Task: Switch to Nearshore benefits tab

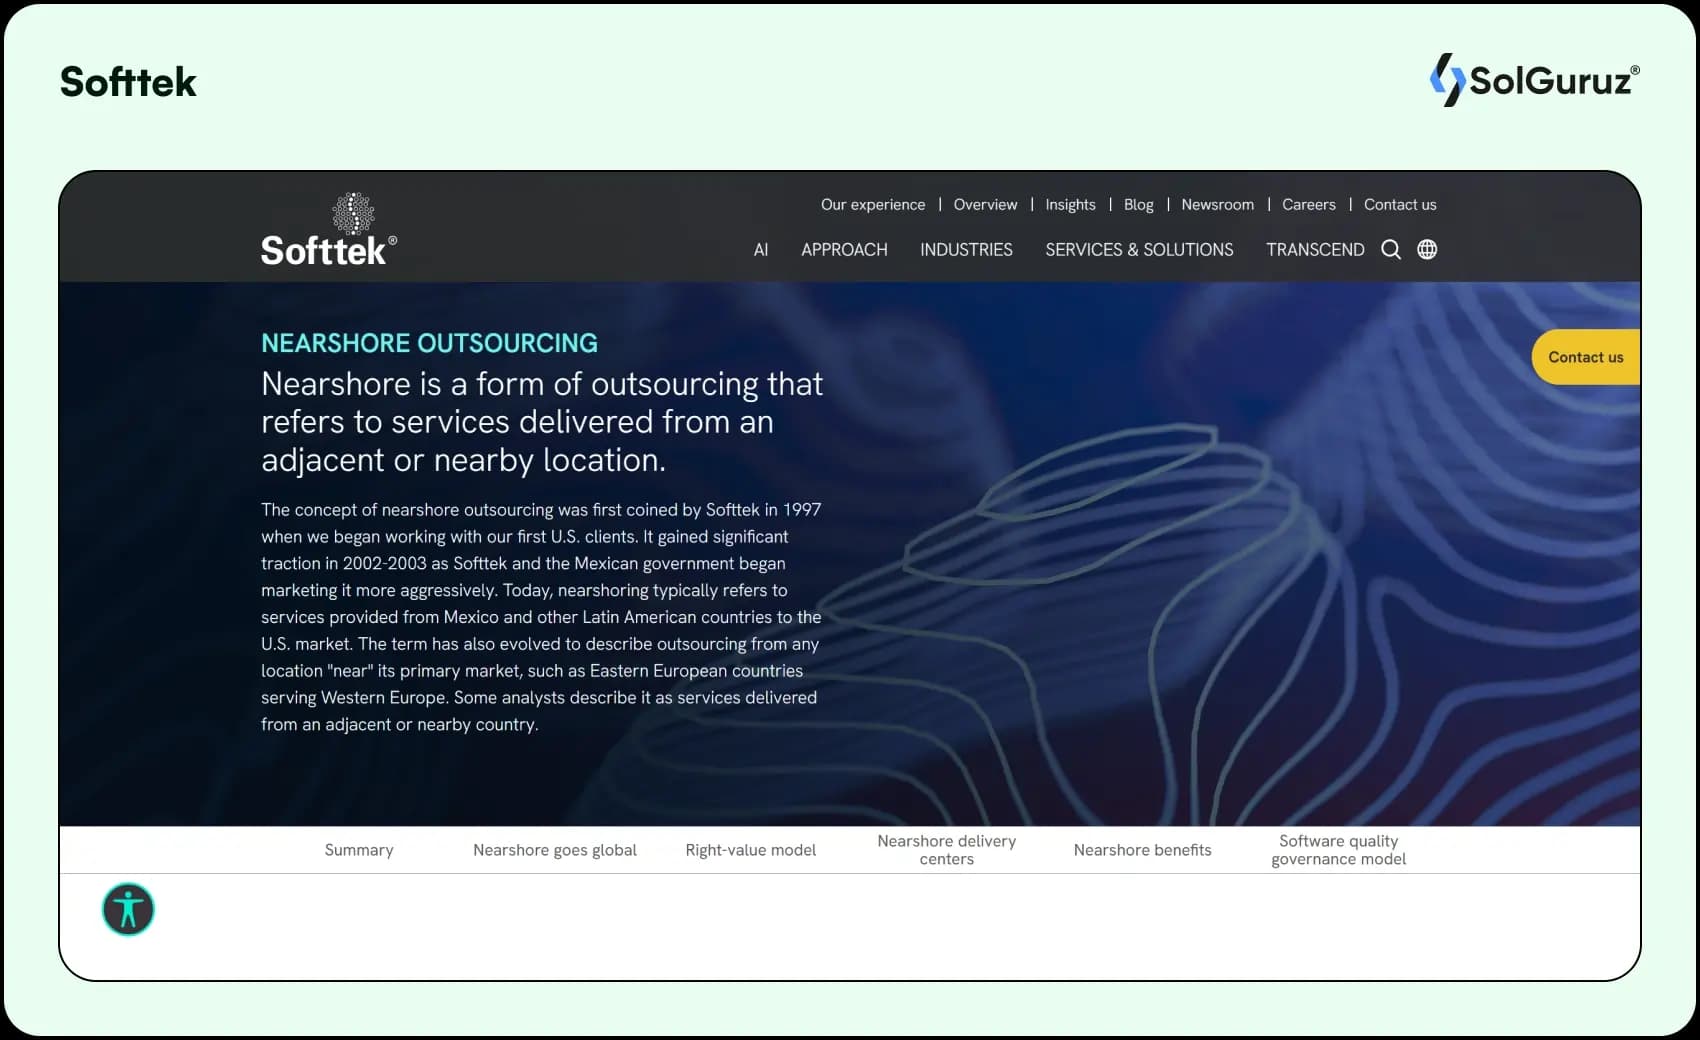Action: (1143, 850)
